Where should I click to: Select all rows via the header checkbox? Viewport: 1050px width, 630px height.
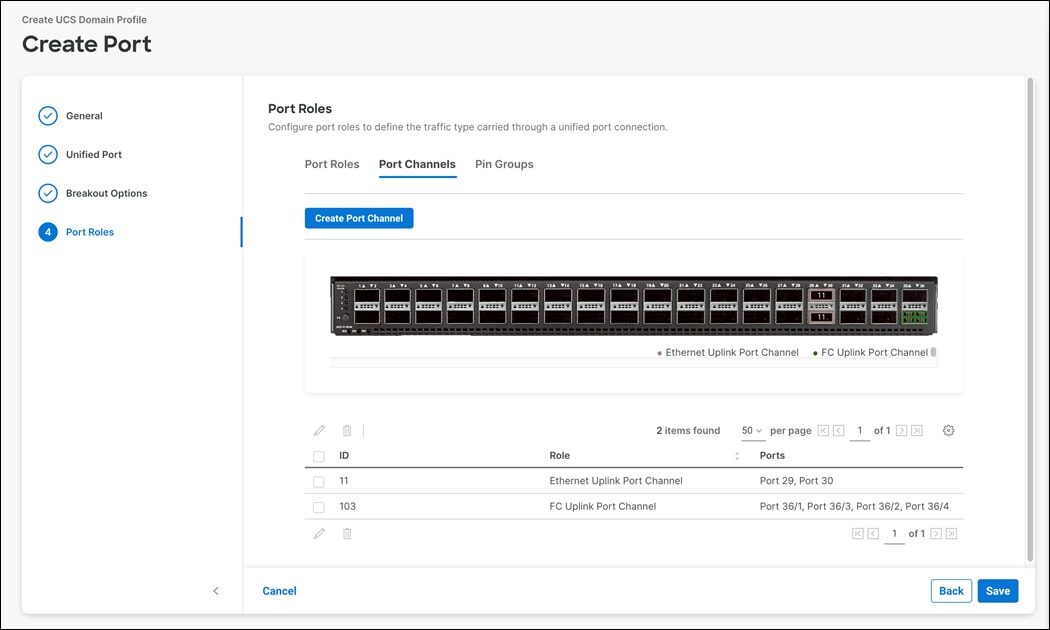[x=319, y=455]
